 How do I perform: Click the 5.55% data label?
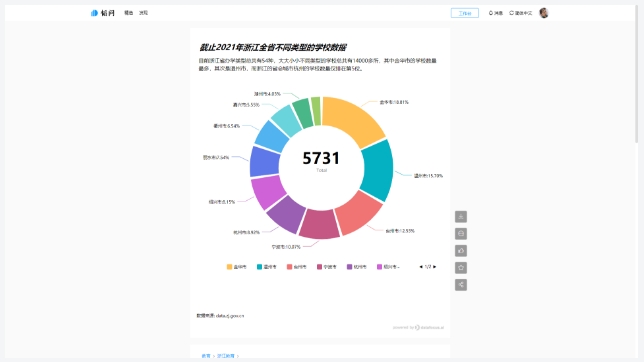246,105
